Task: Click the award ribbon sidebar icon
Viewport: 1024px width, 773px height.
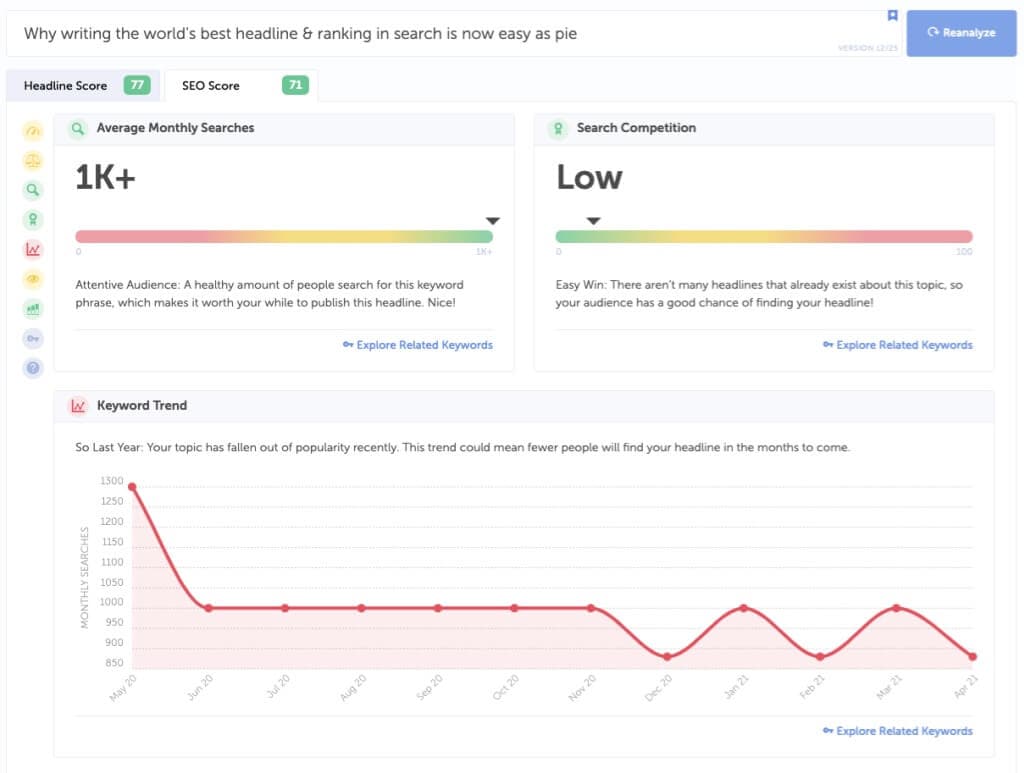Action: click(33, 220)
